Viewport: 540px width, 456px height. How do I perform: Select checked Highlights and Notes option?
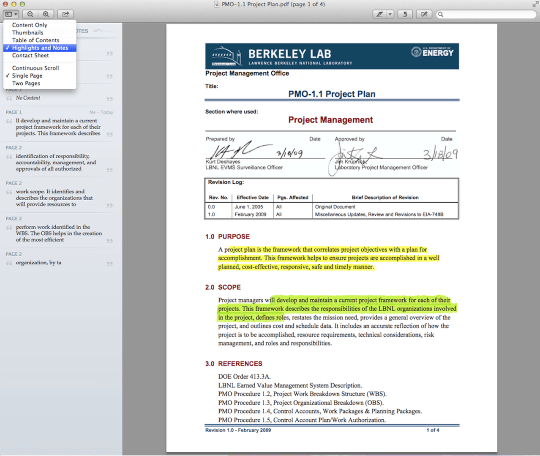[40, 48]
